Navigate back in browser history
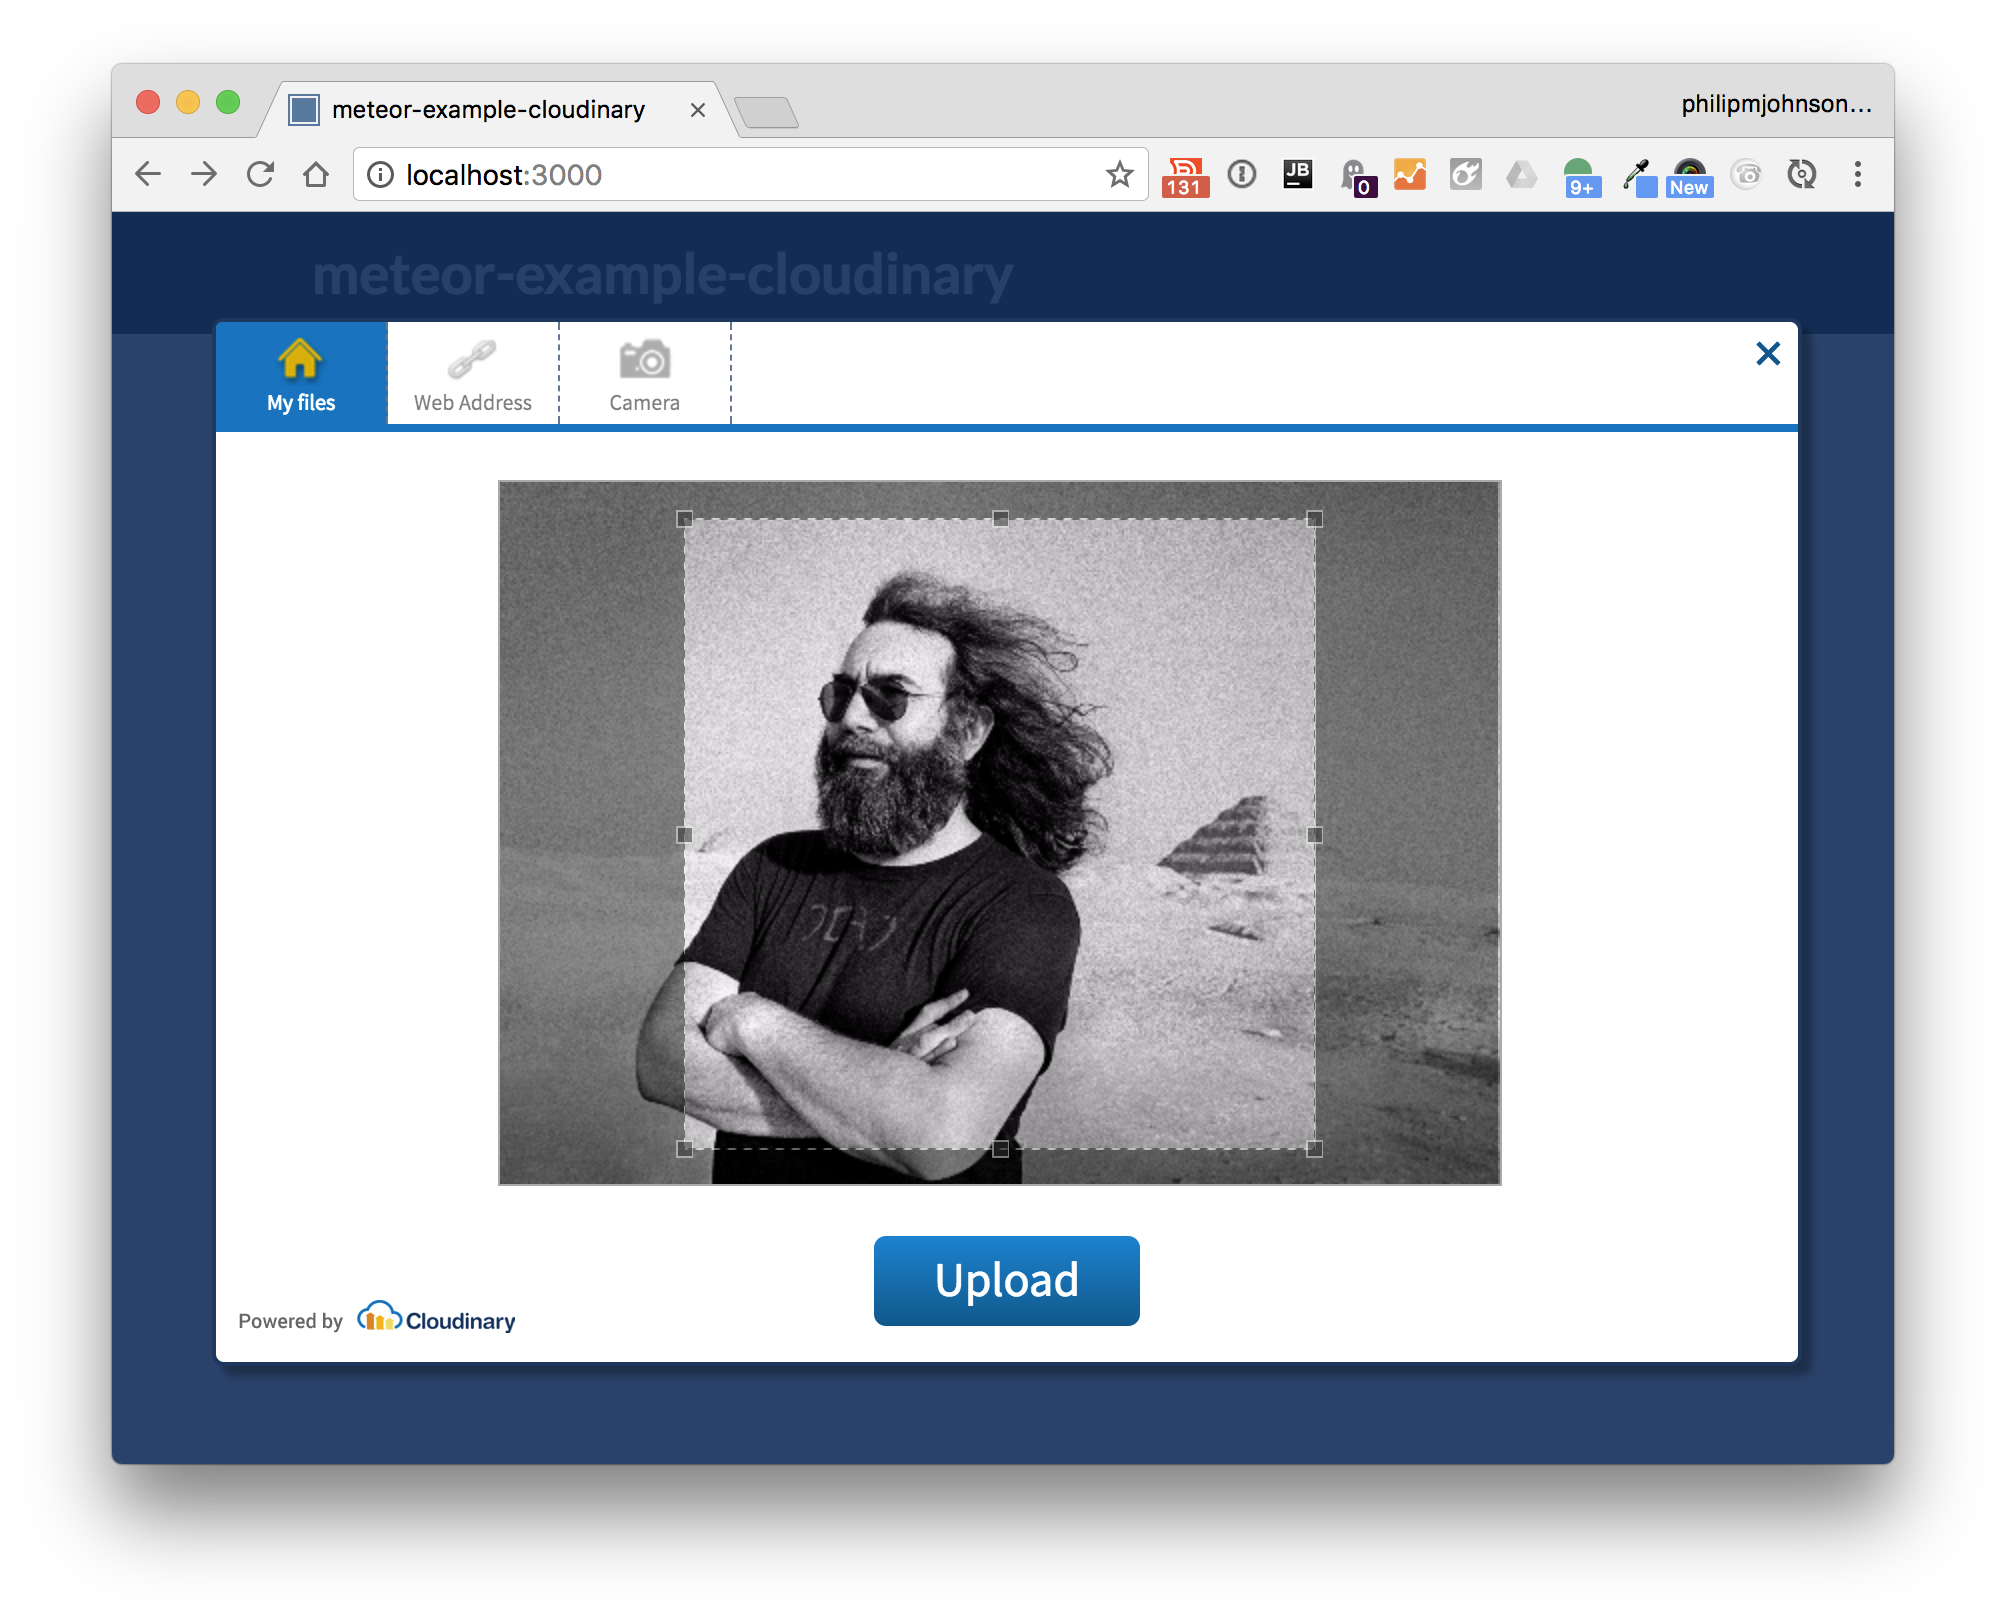2006x1624 pixels. click(148, 175)
